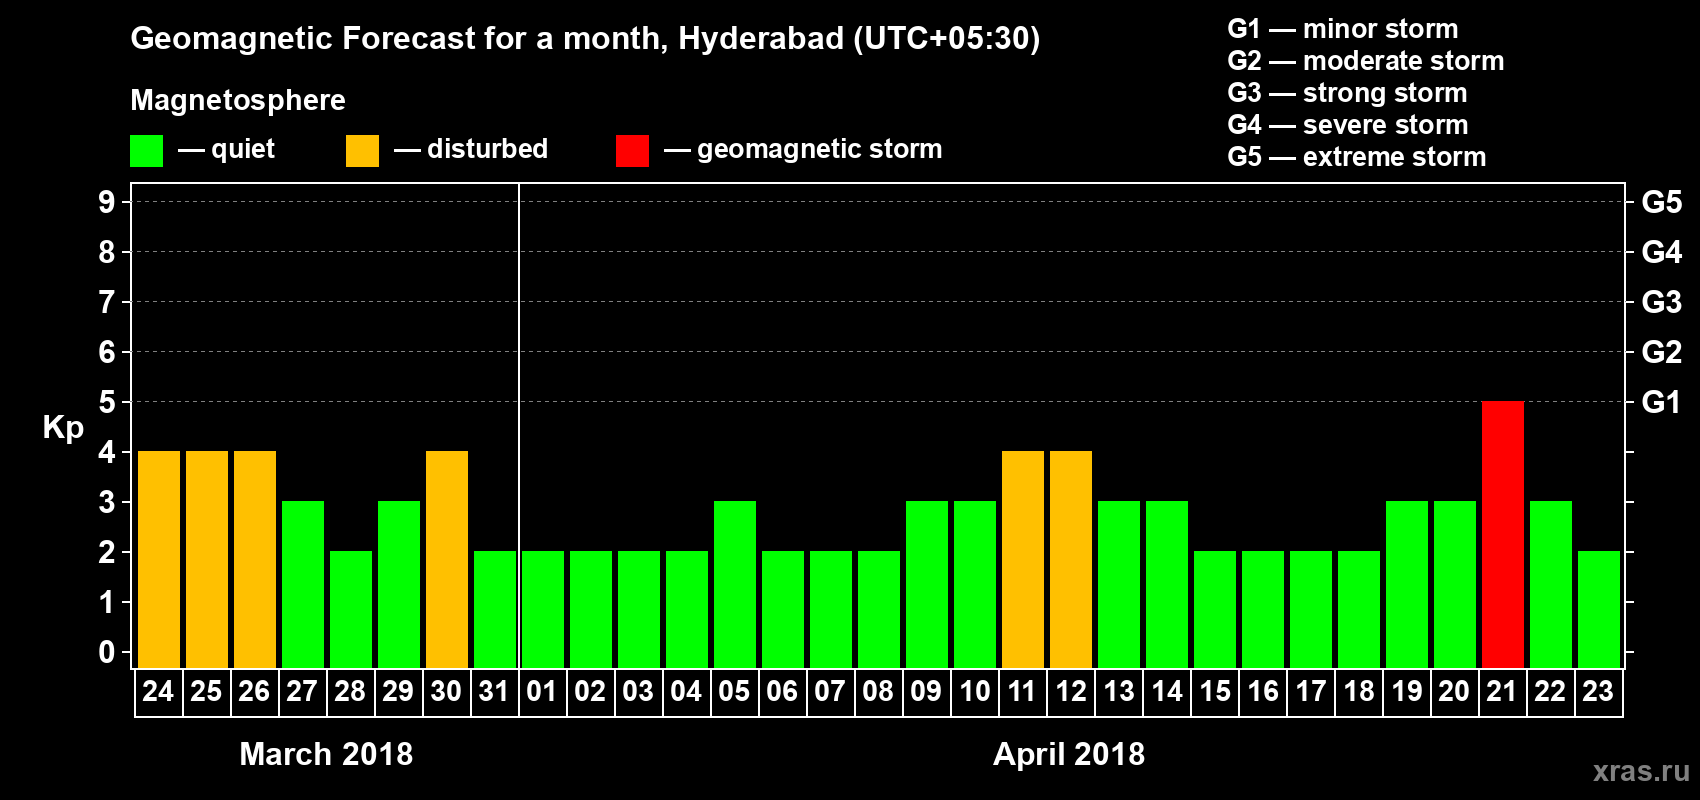Image resolution: width=1700 pixels, height=800 pixels.
Task: Click the 'G3 — strong storm' legend text
Action: point(1347,93)
